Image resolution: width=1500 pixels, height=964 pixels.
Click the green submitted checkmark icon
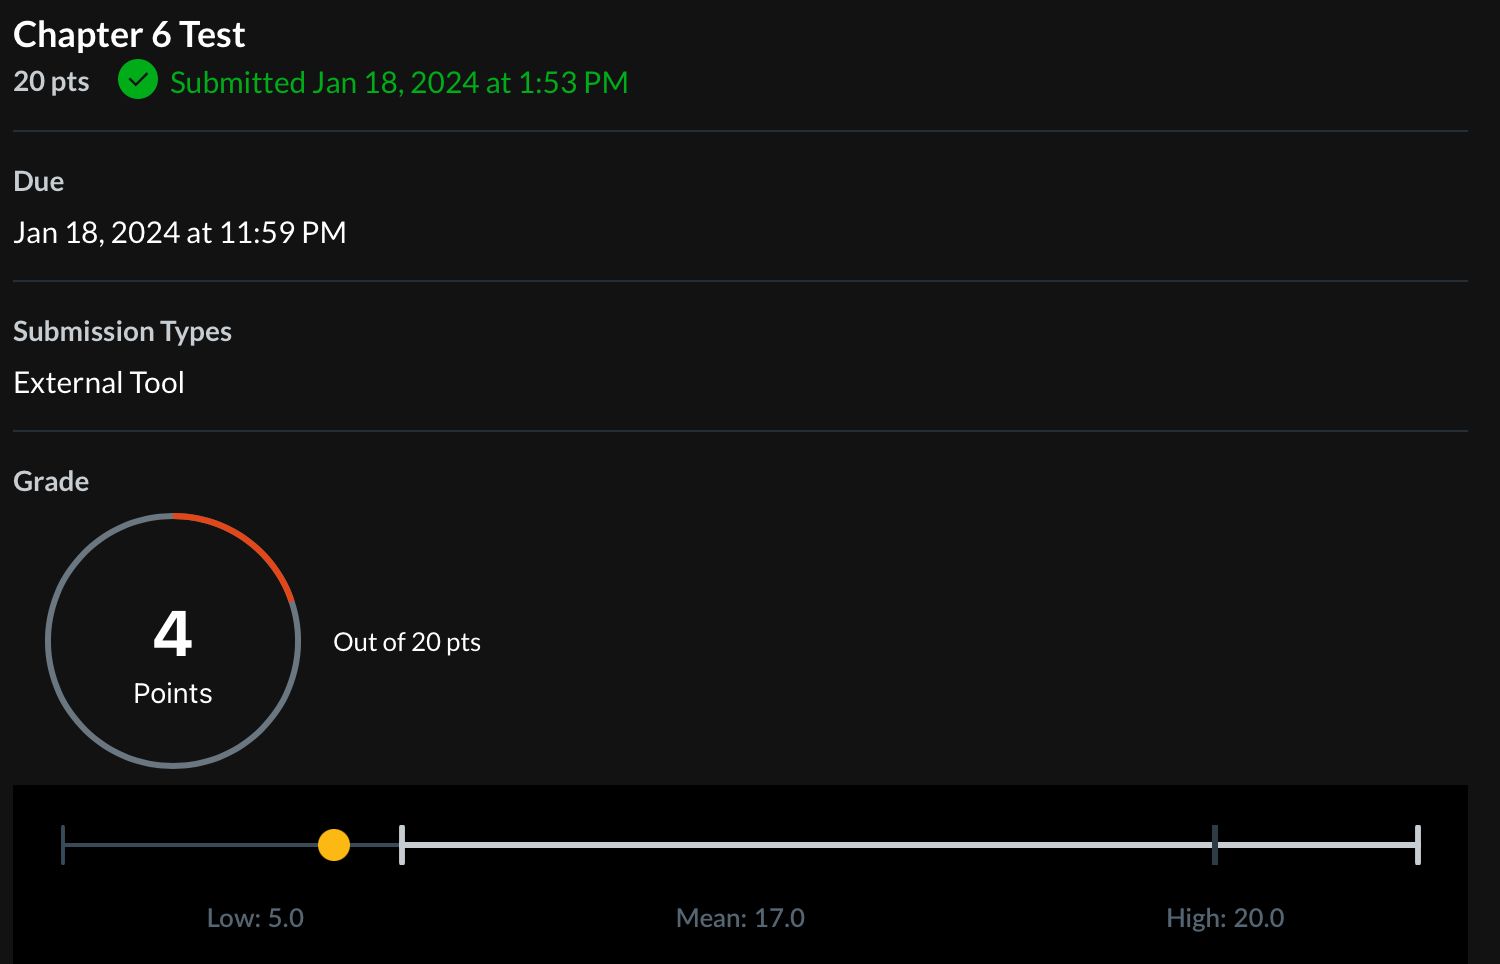click(x=137, y=80)
